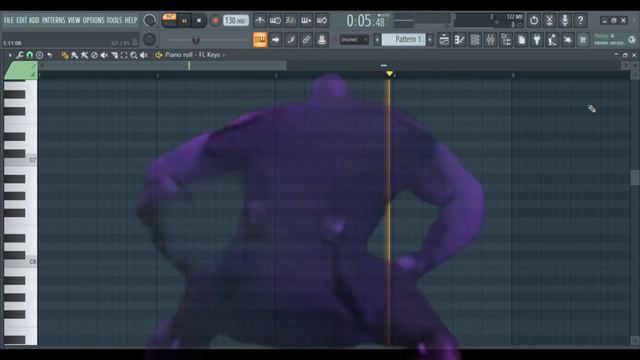
Task: Click the desk lamp icon
Action: [552, 40]
